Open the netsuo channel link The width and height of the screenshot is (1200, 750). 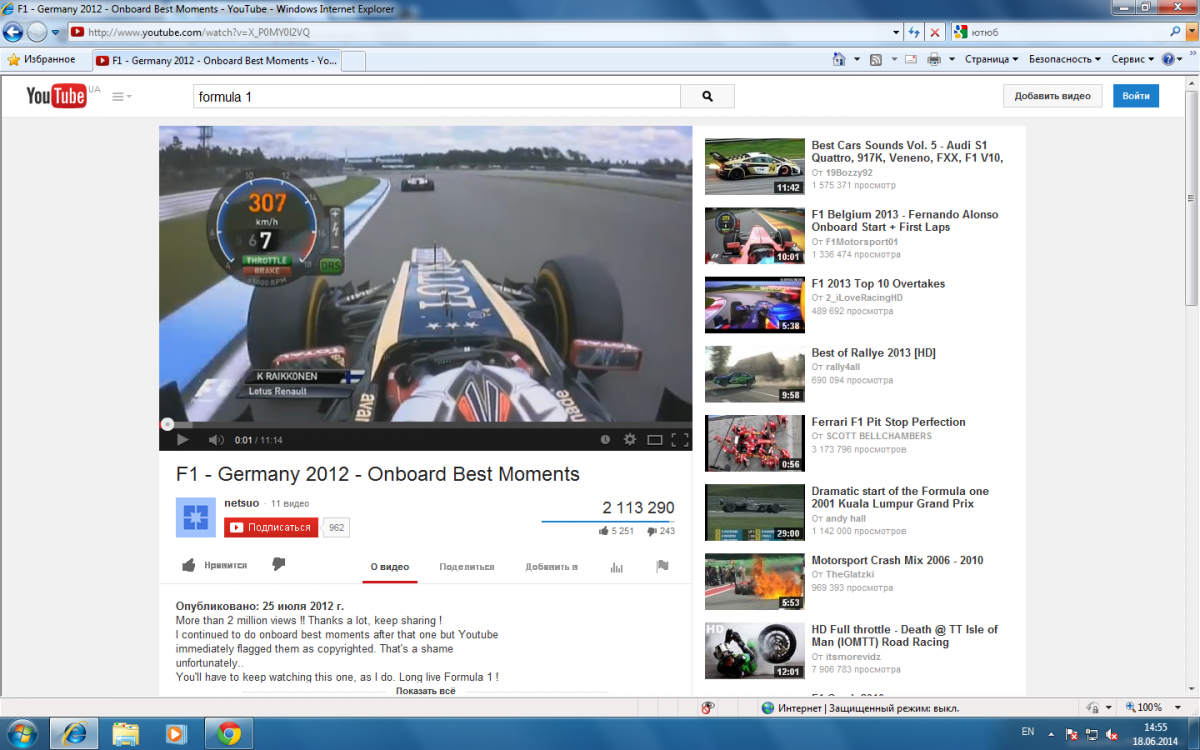point(242,503)
